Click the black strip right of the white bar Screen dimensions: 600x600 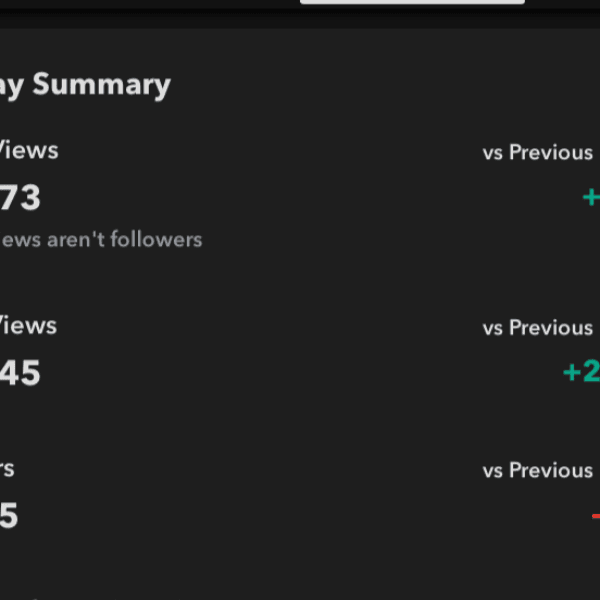point(562,4)
